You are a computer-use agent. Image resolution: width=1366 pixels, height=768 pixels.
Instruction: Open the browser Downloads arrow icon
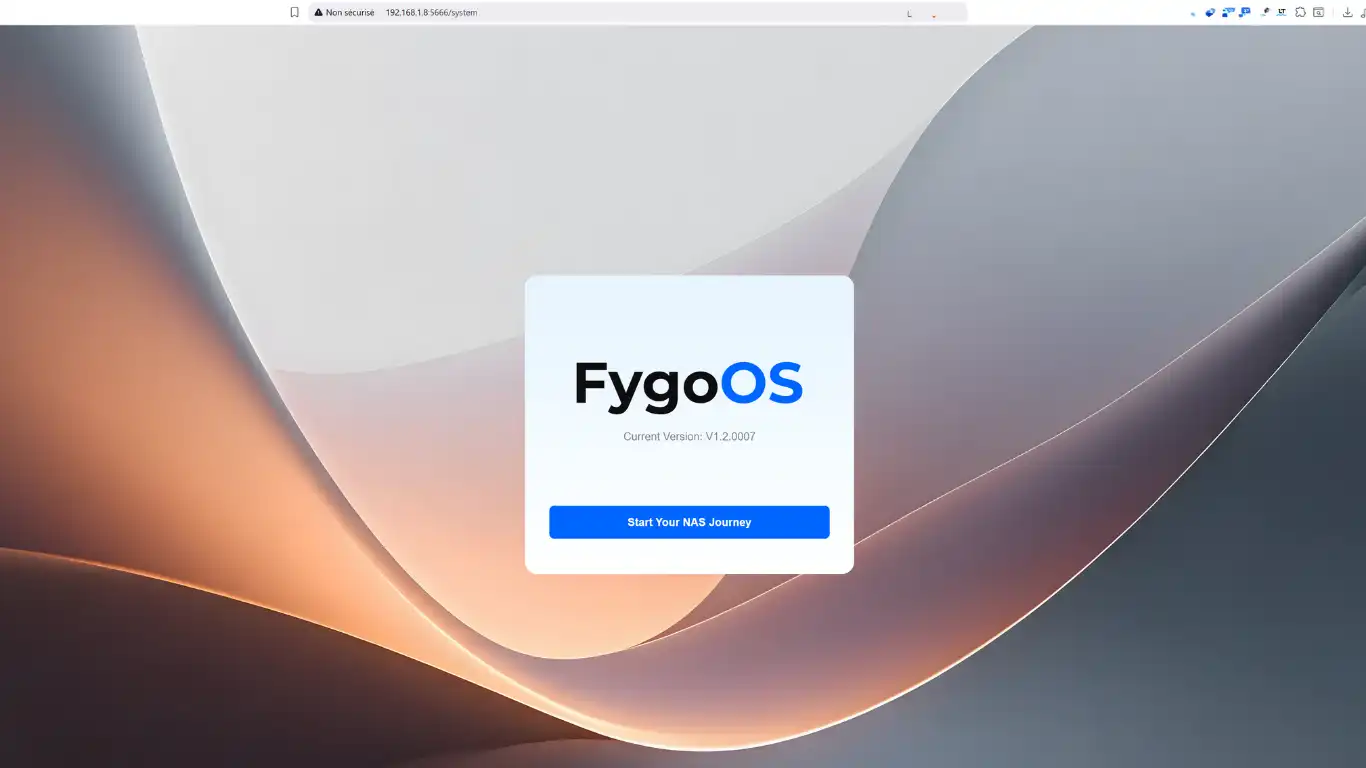[1347, 12]
